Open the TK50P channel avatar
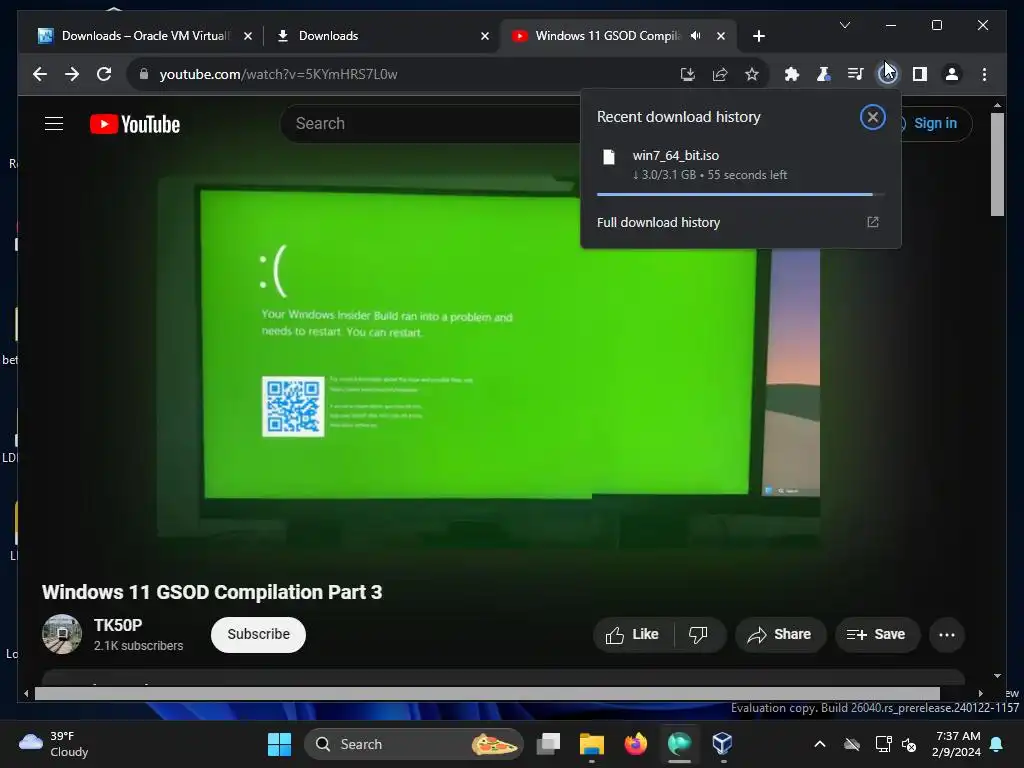1024x768 pixels. [x=62, y=634]
